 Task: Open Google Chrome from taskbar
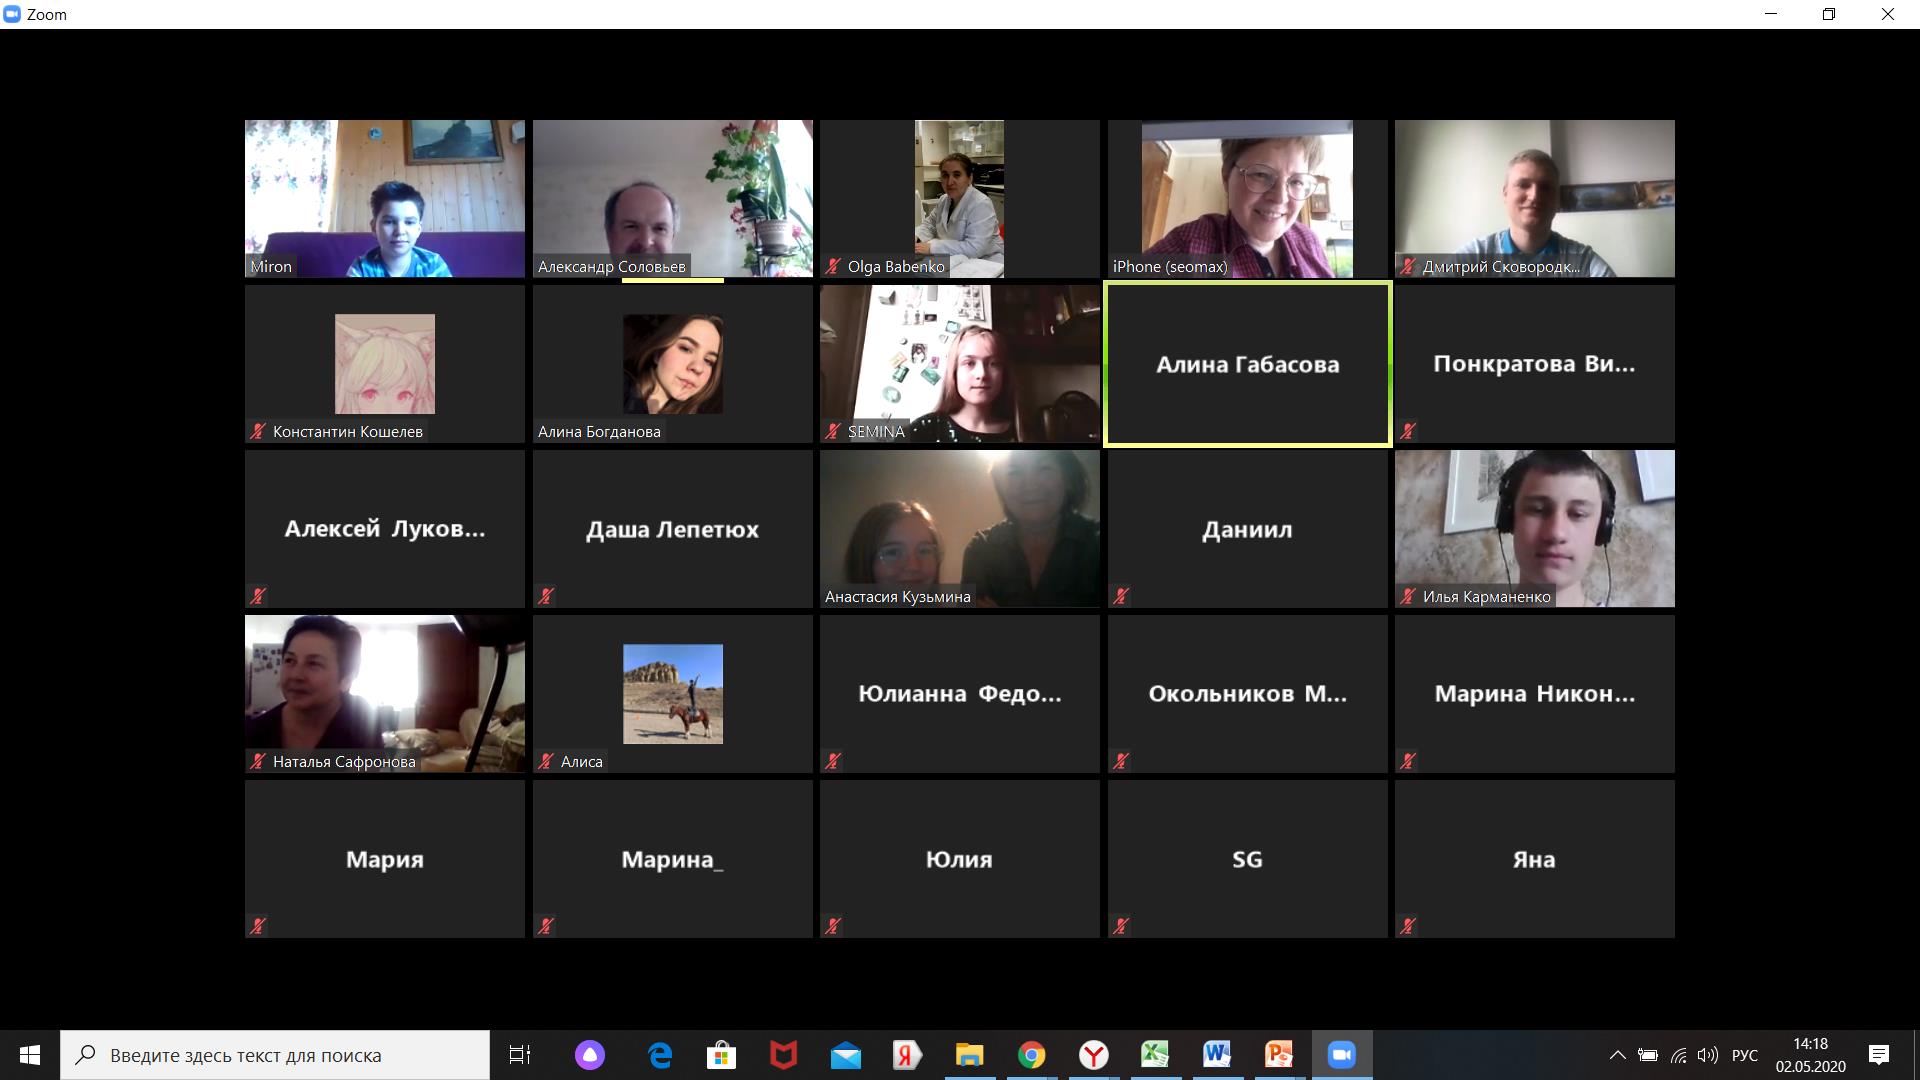pyautogui.click(x=1031, y=1055)
